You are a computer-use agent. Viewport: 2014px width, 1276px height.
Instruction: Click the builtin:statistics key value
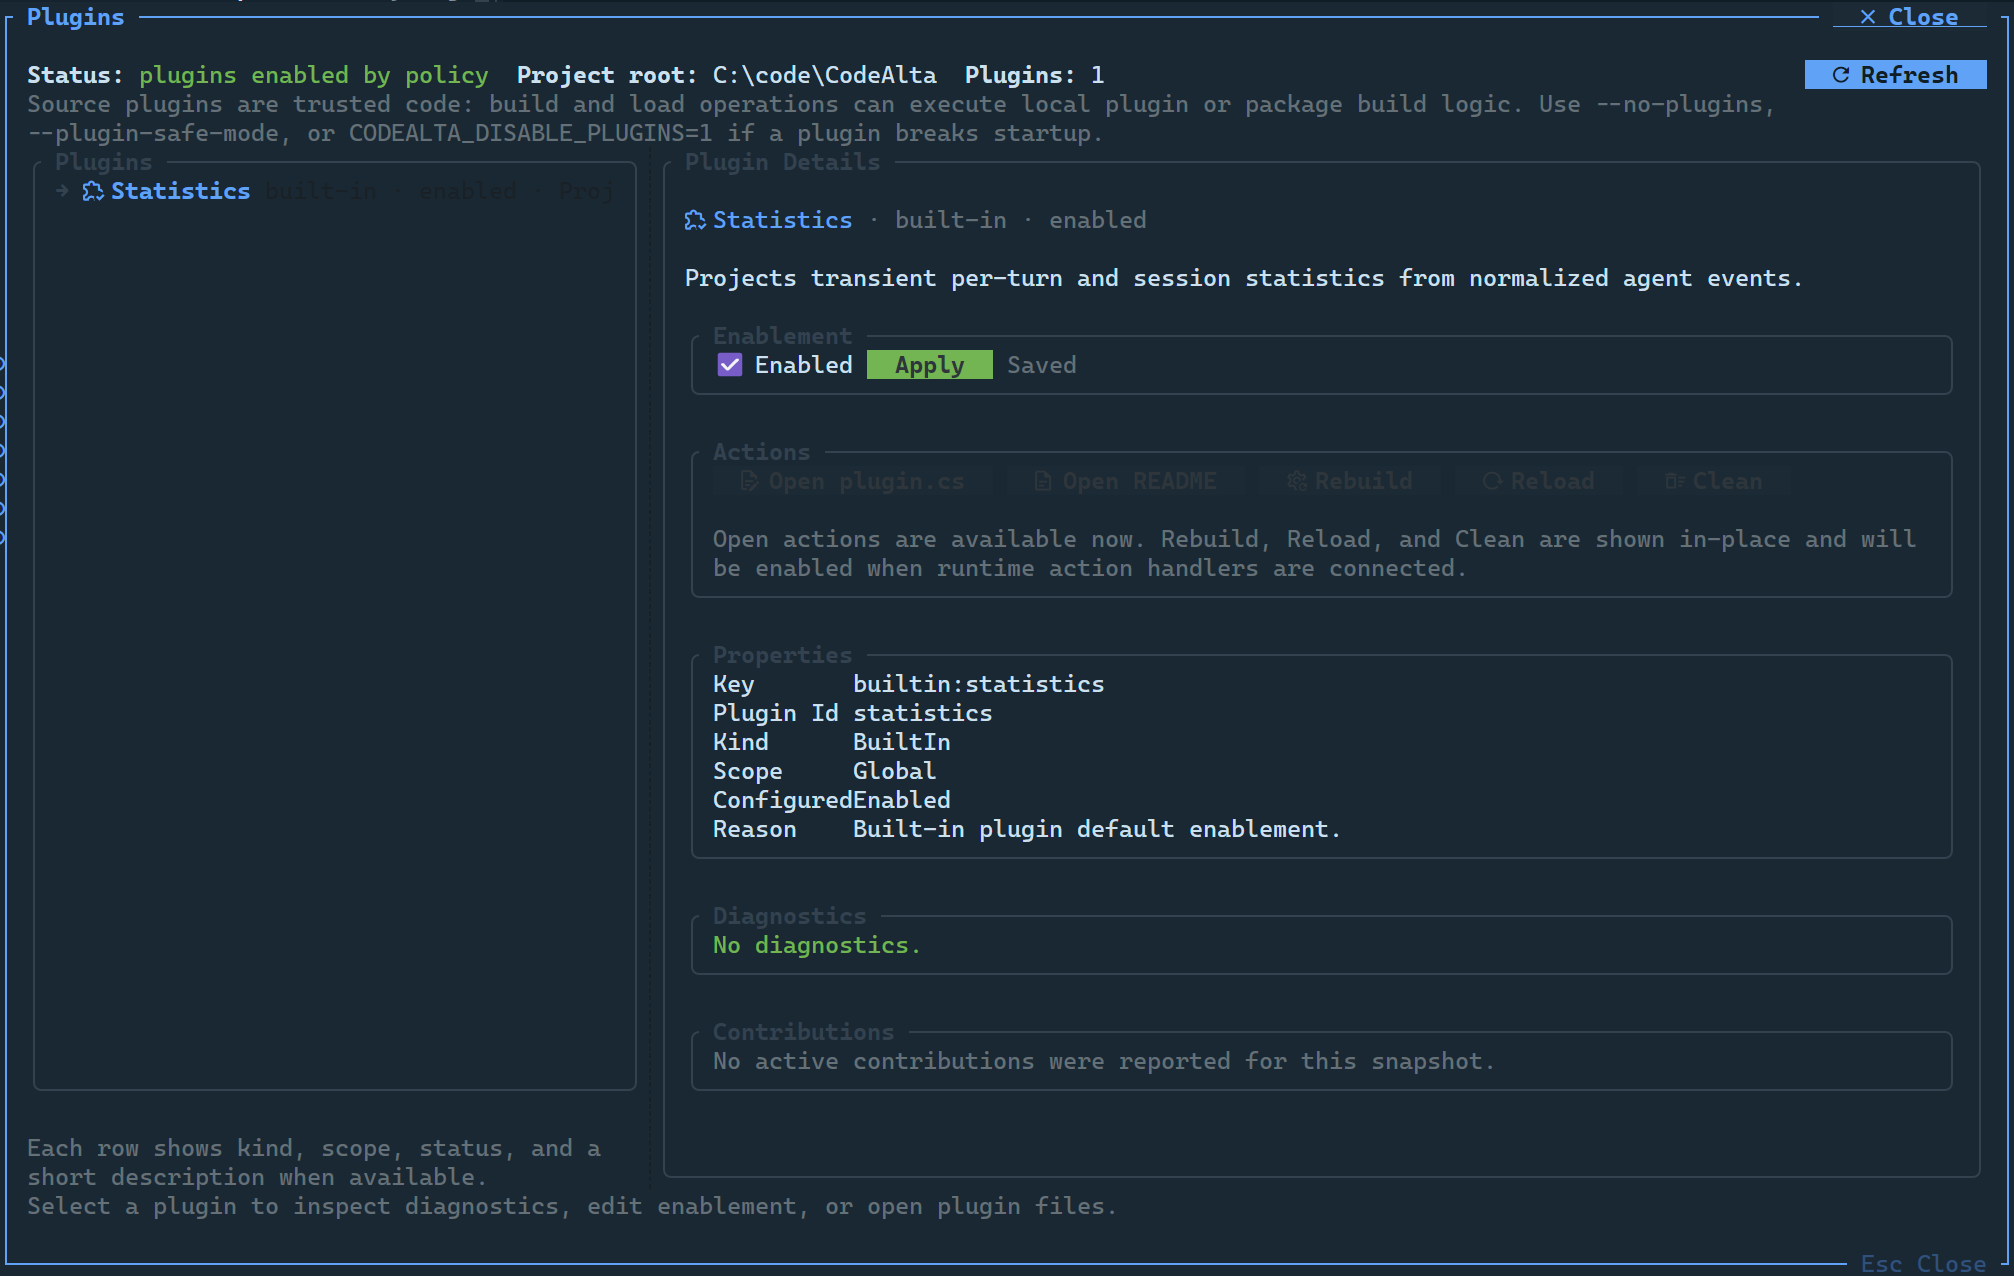tap(978, 684)
